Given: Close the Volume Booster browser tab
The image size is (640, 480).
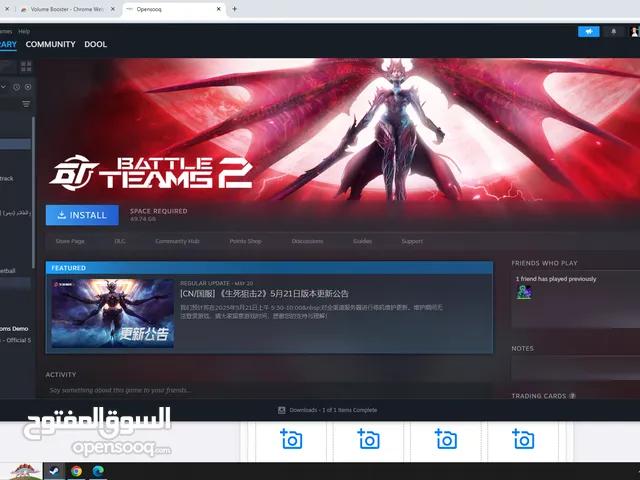Looking at the screenshot, I should coord(113,9).
